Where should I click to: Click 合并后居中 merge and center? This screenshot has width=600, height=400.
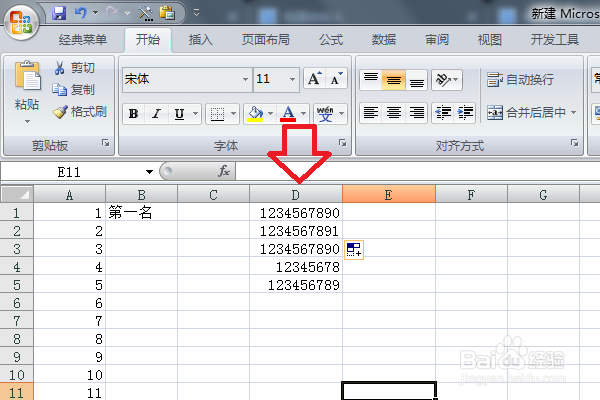526,113
